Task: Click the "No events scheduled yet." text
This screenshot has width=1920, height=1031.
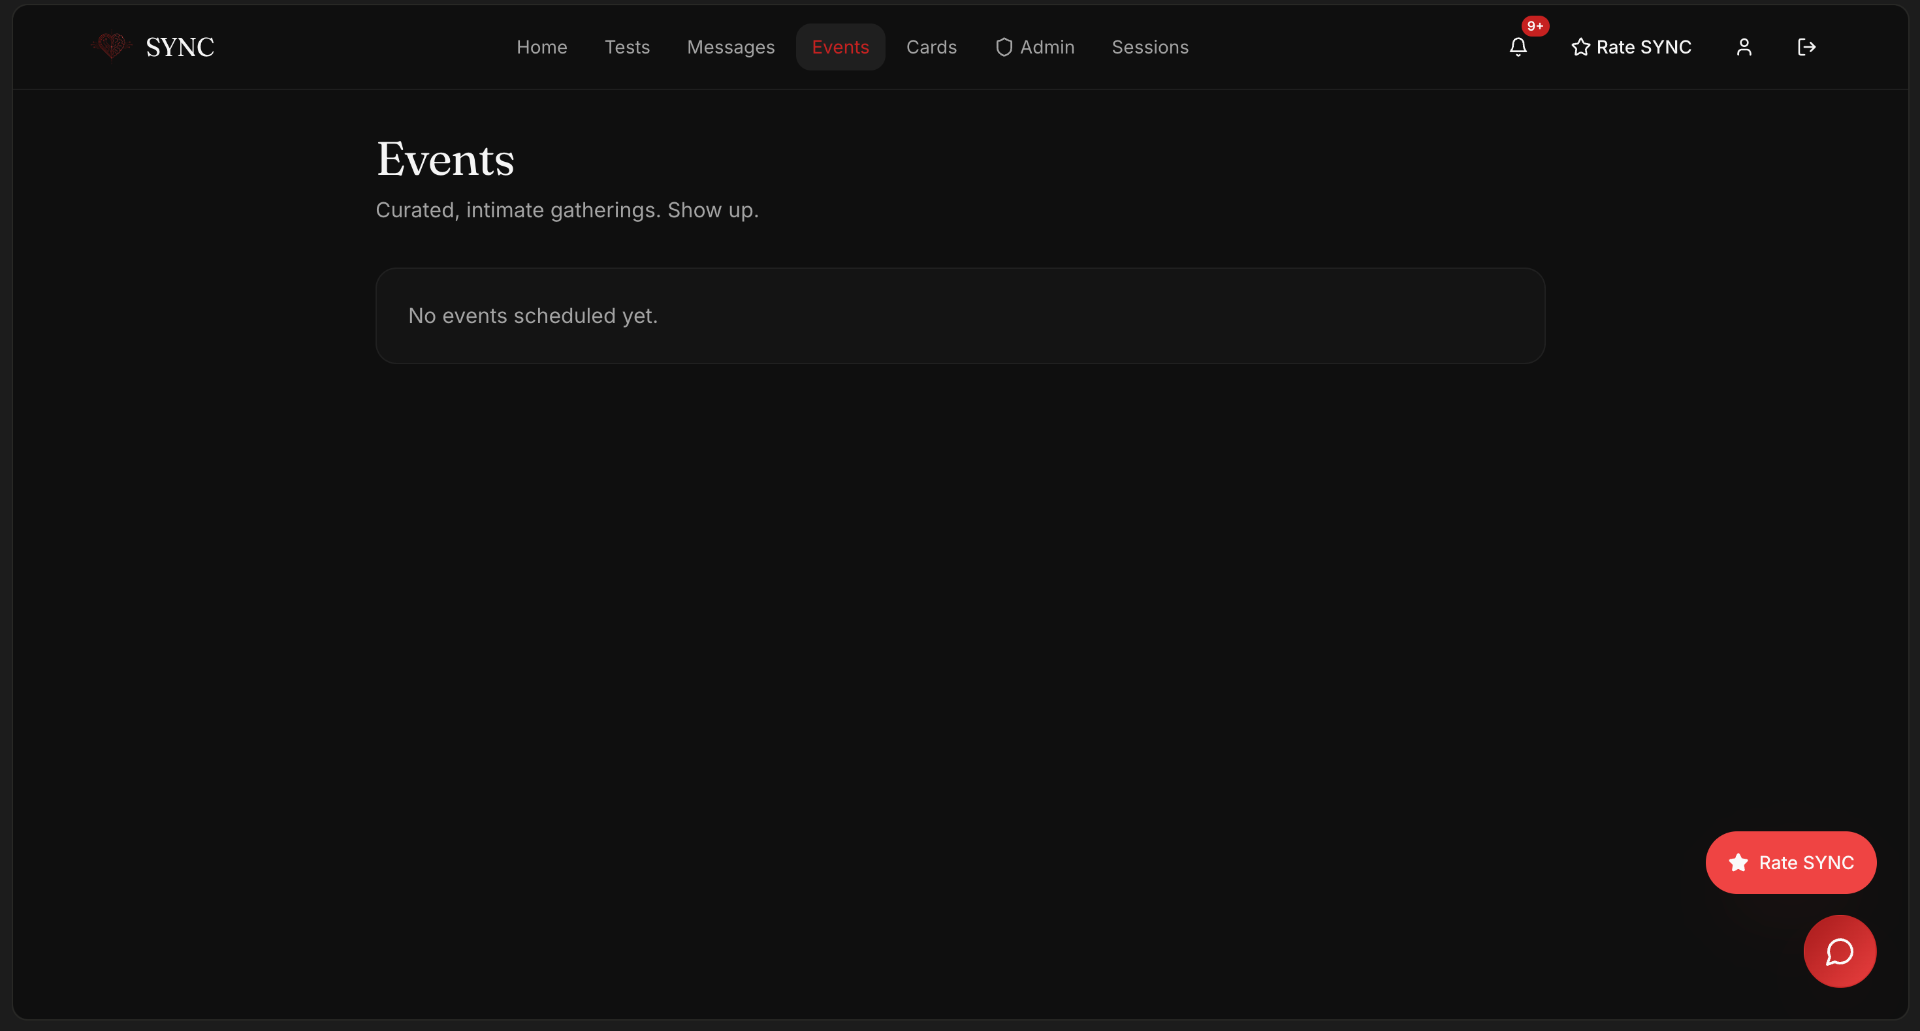Action: pyautogui.click(x=533, y=316)
